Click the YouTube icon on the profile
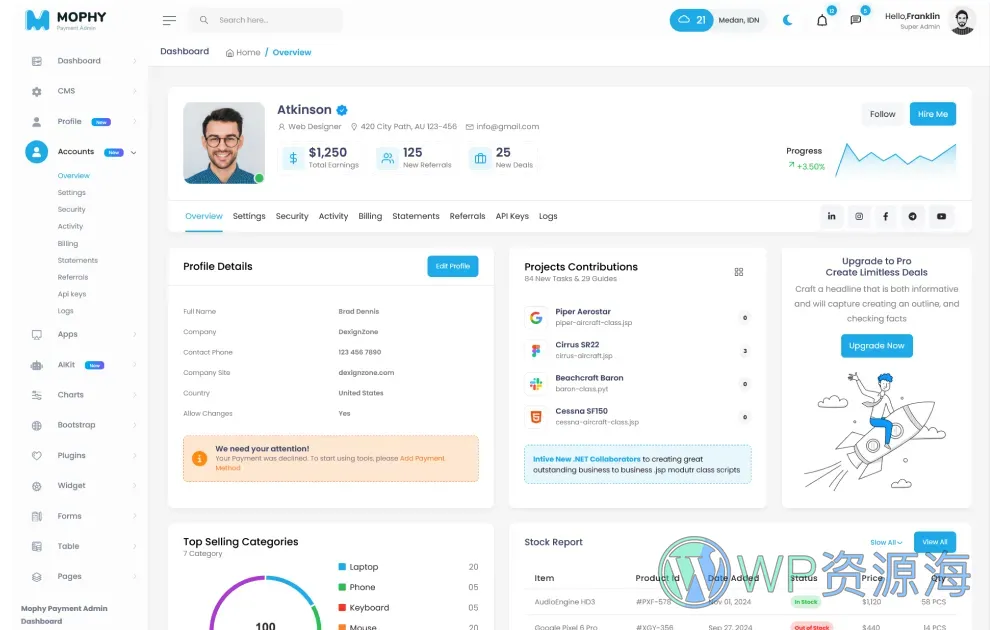 [x=941, y=216]
